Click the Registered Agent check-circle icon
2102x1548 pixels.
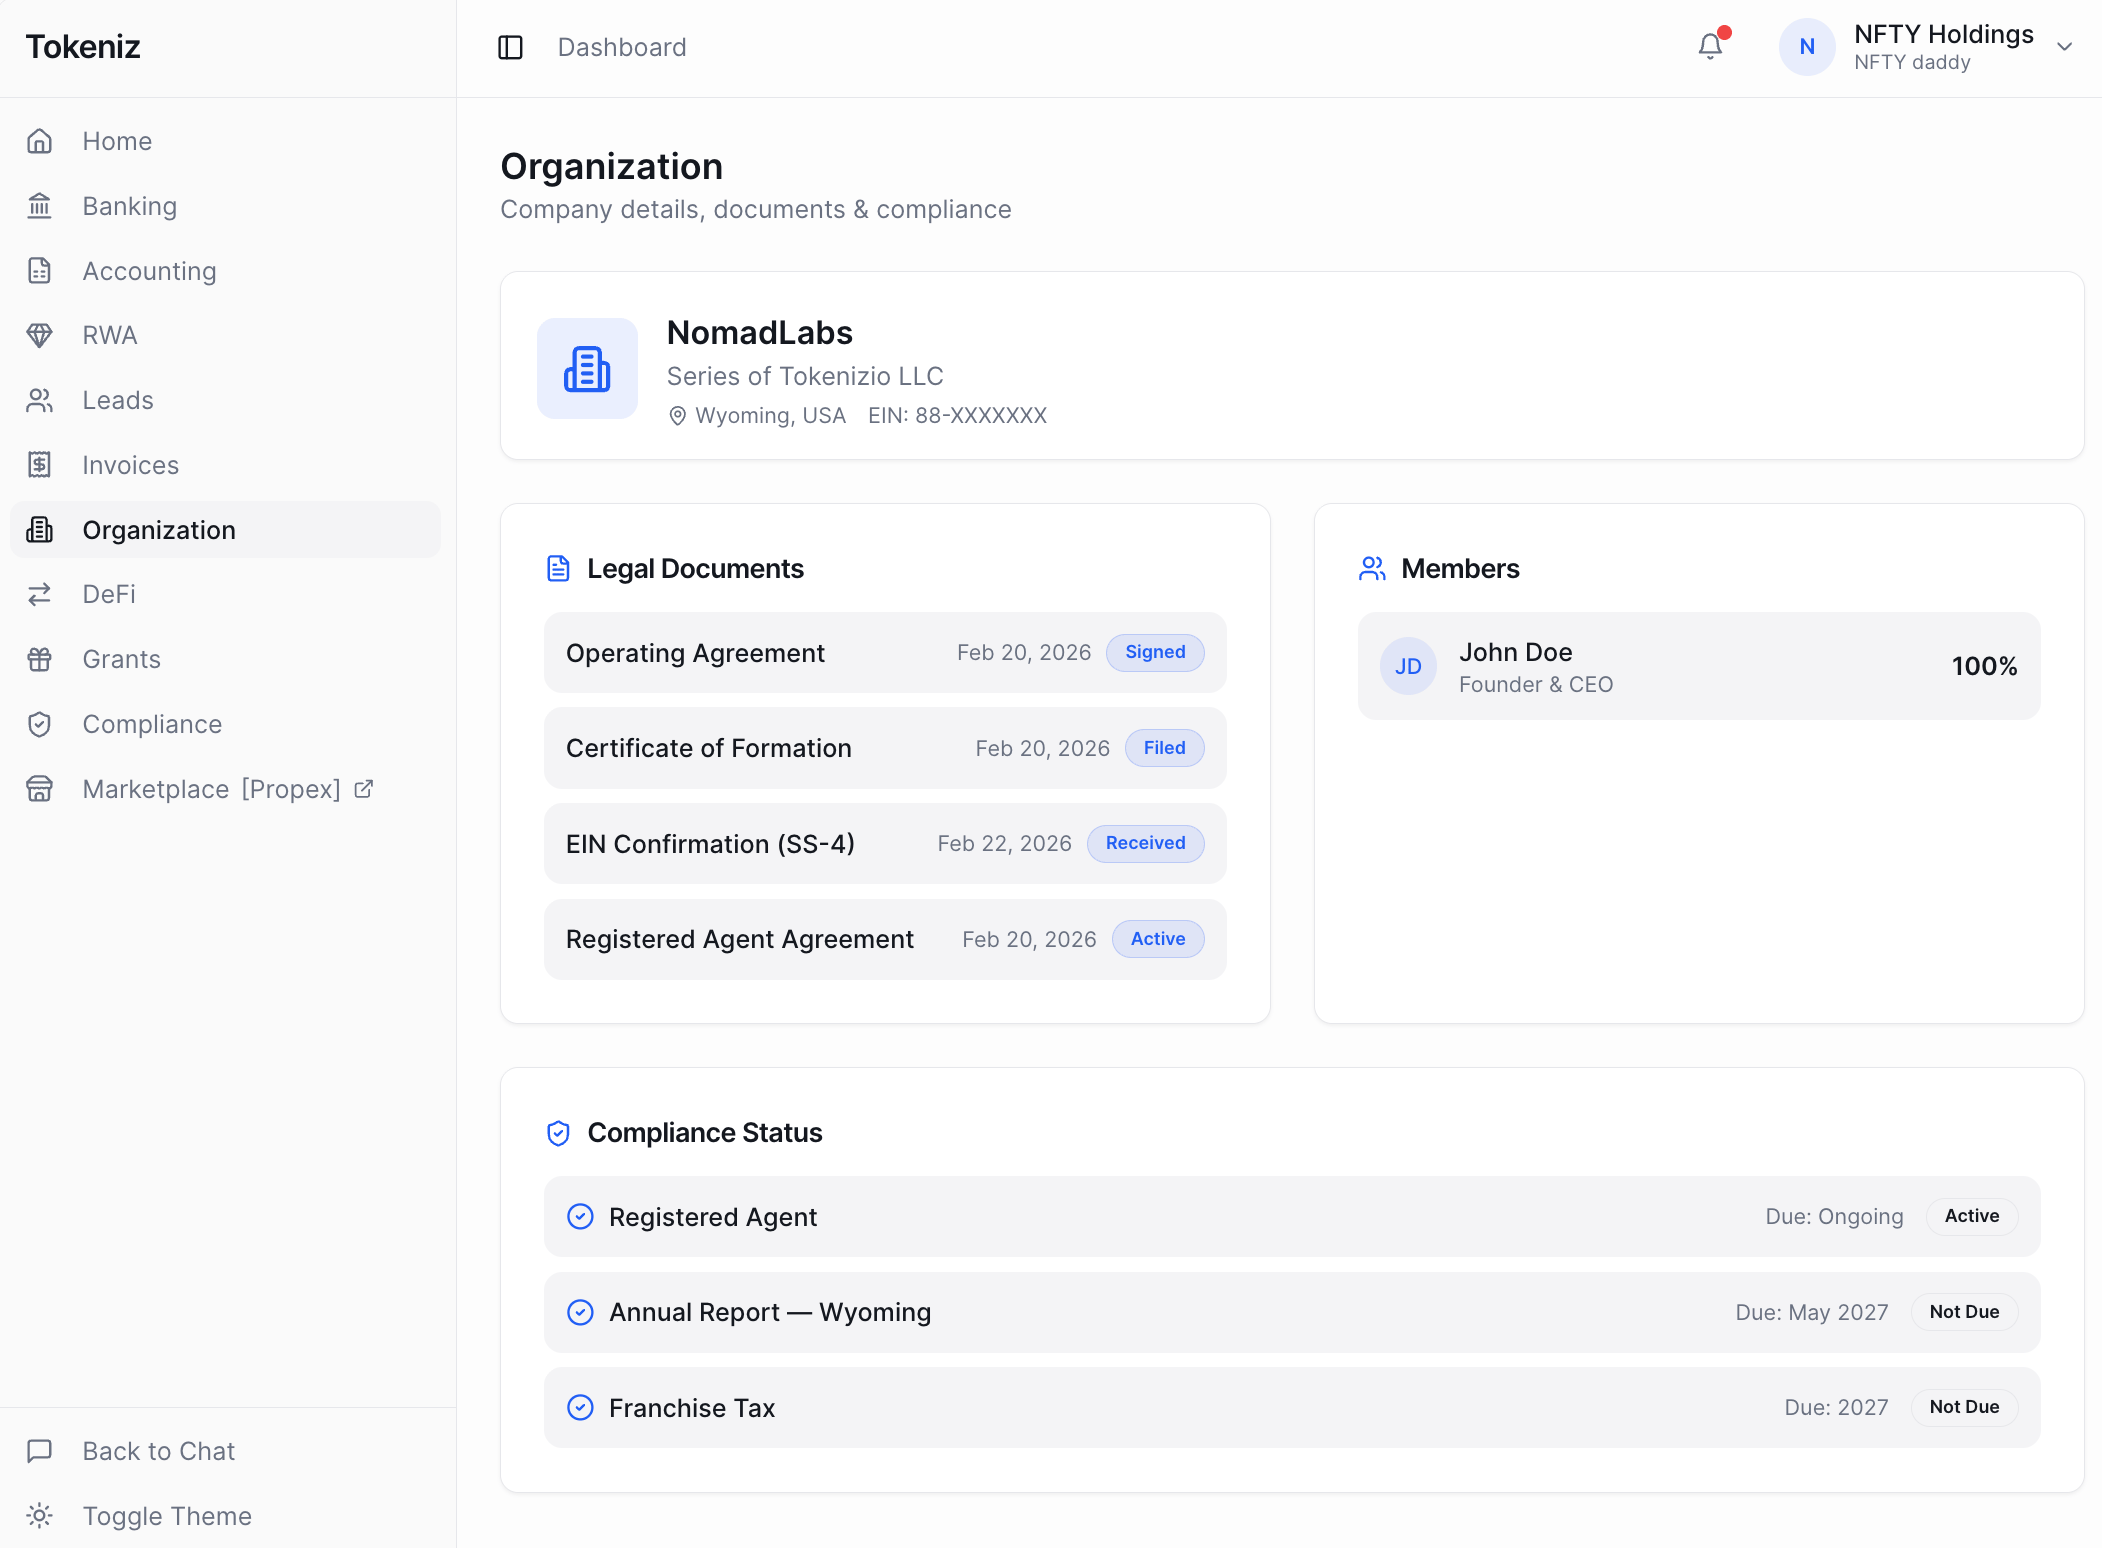tap(580, 1216)
